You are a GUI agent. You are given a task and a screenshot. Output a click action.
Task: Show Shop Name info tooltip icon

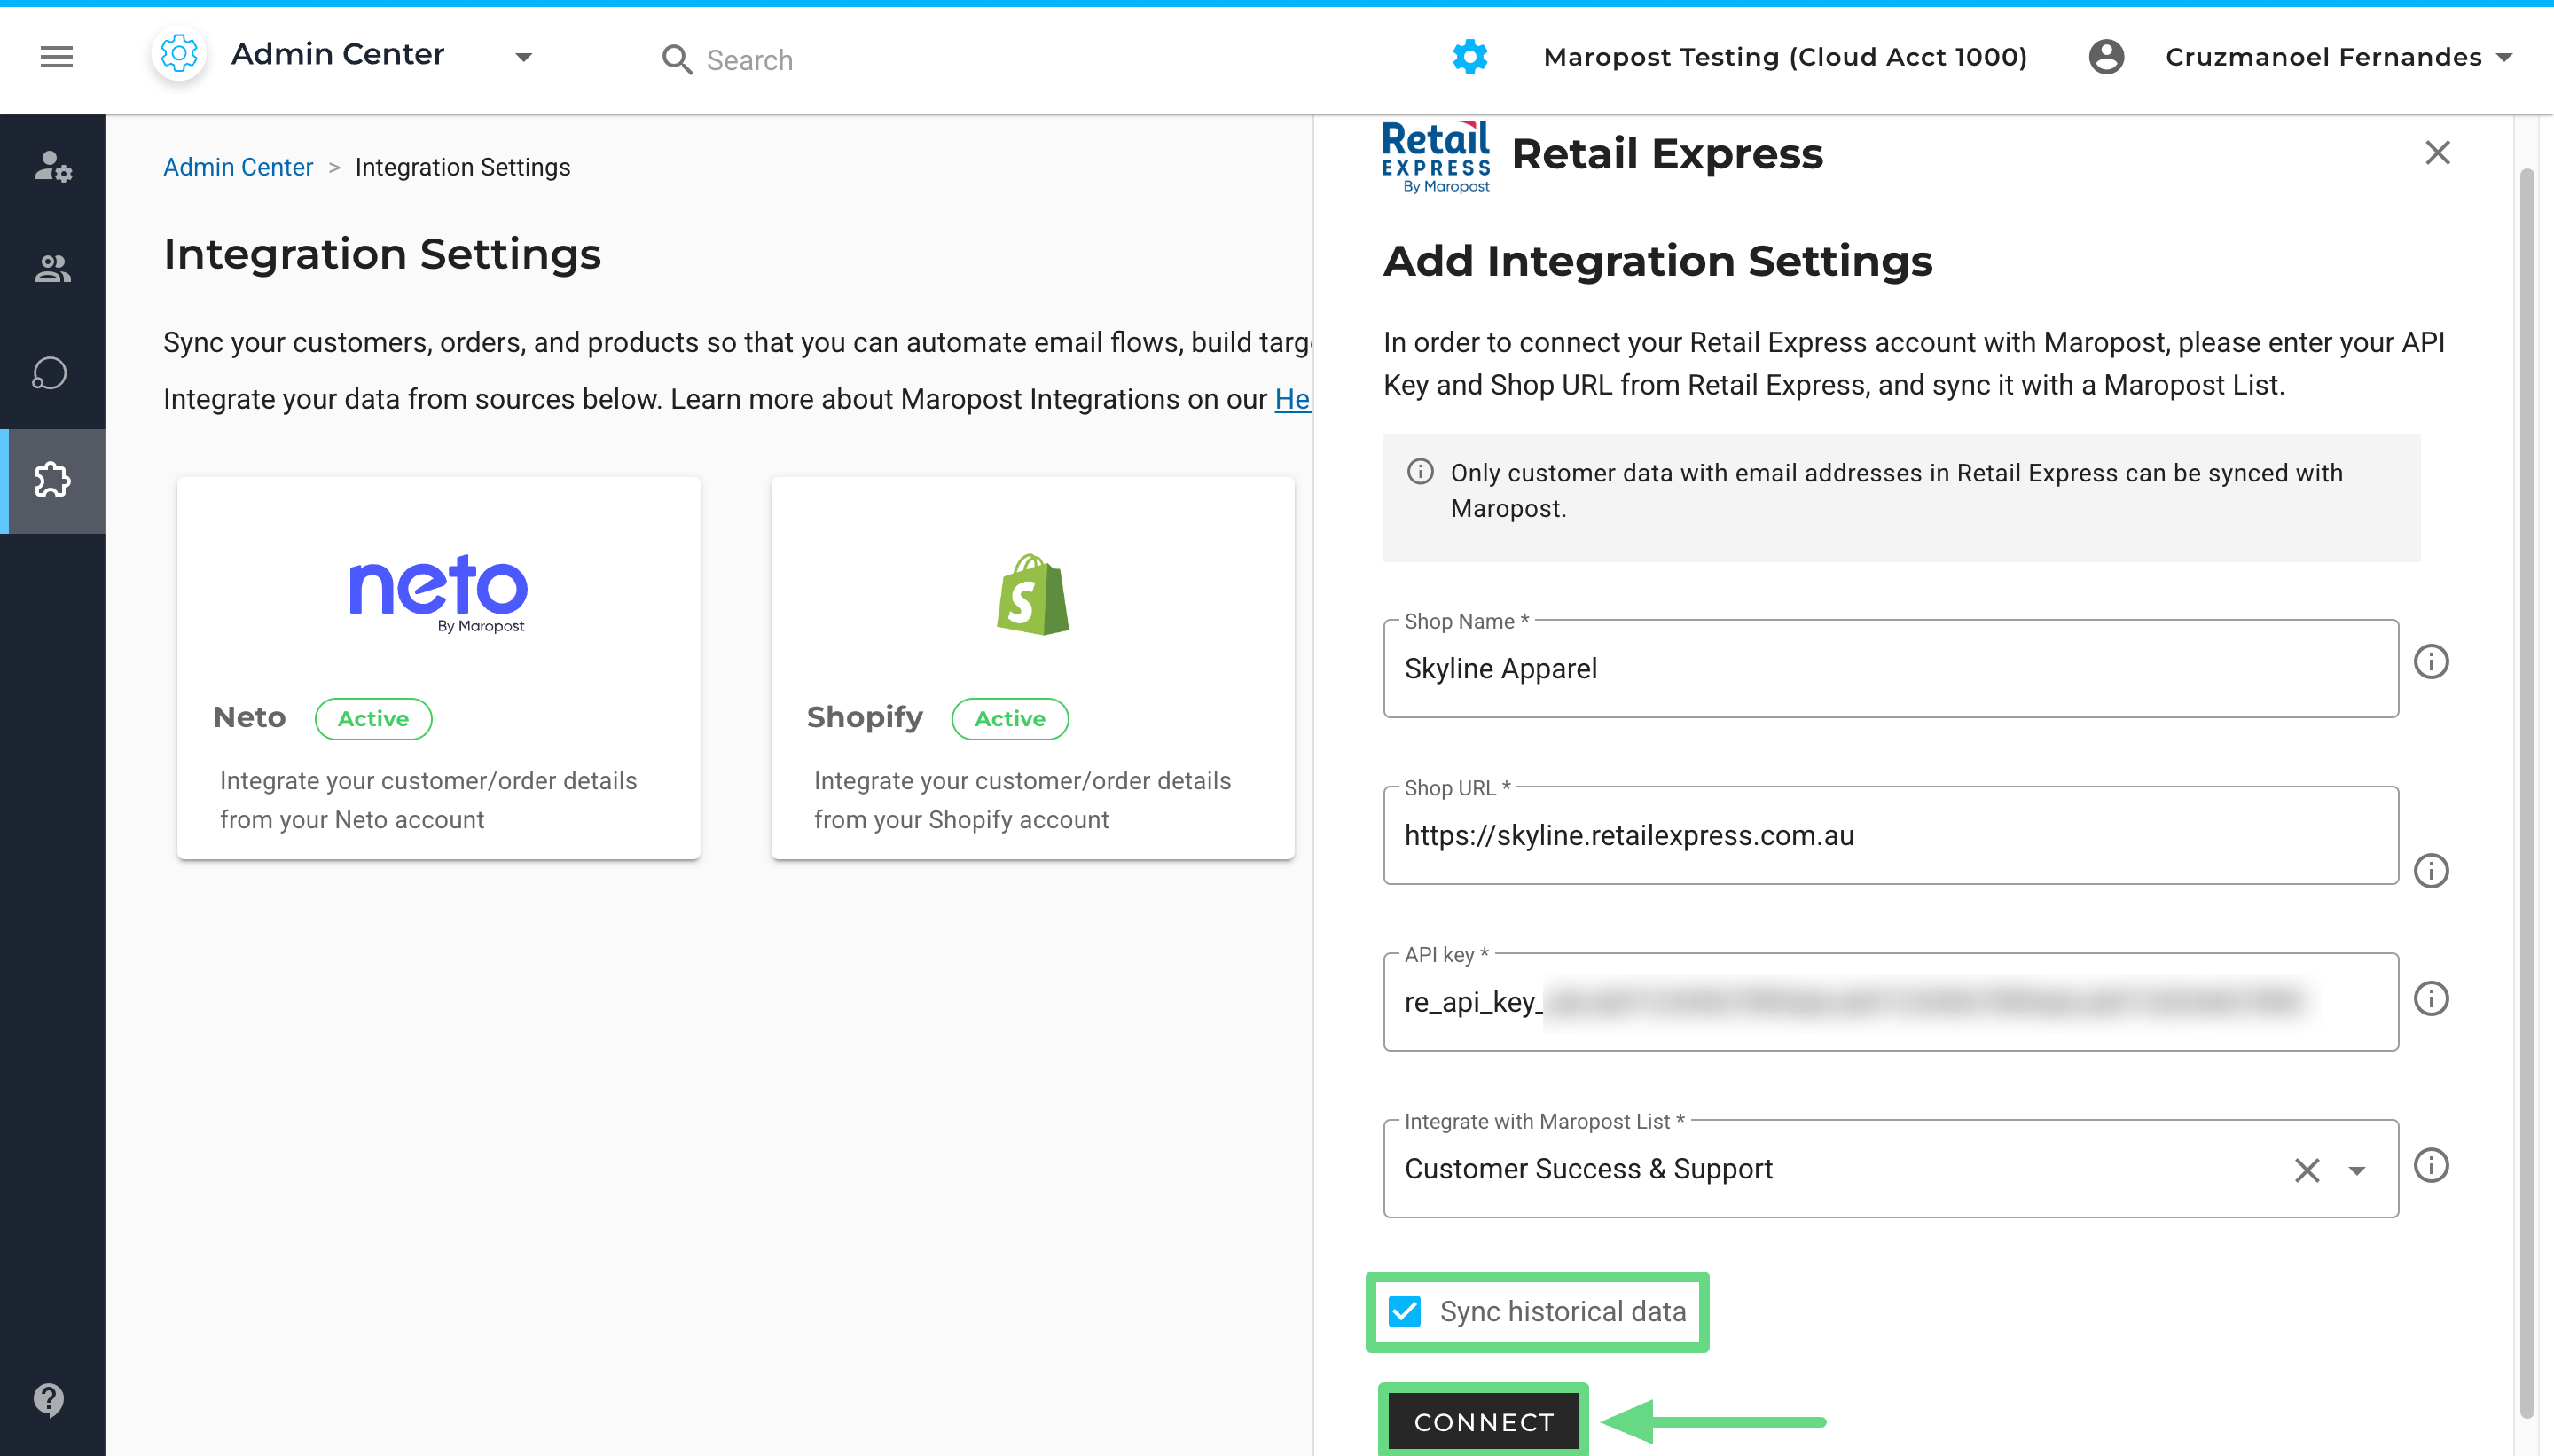[2431, 661]
